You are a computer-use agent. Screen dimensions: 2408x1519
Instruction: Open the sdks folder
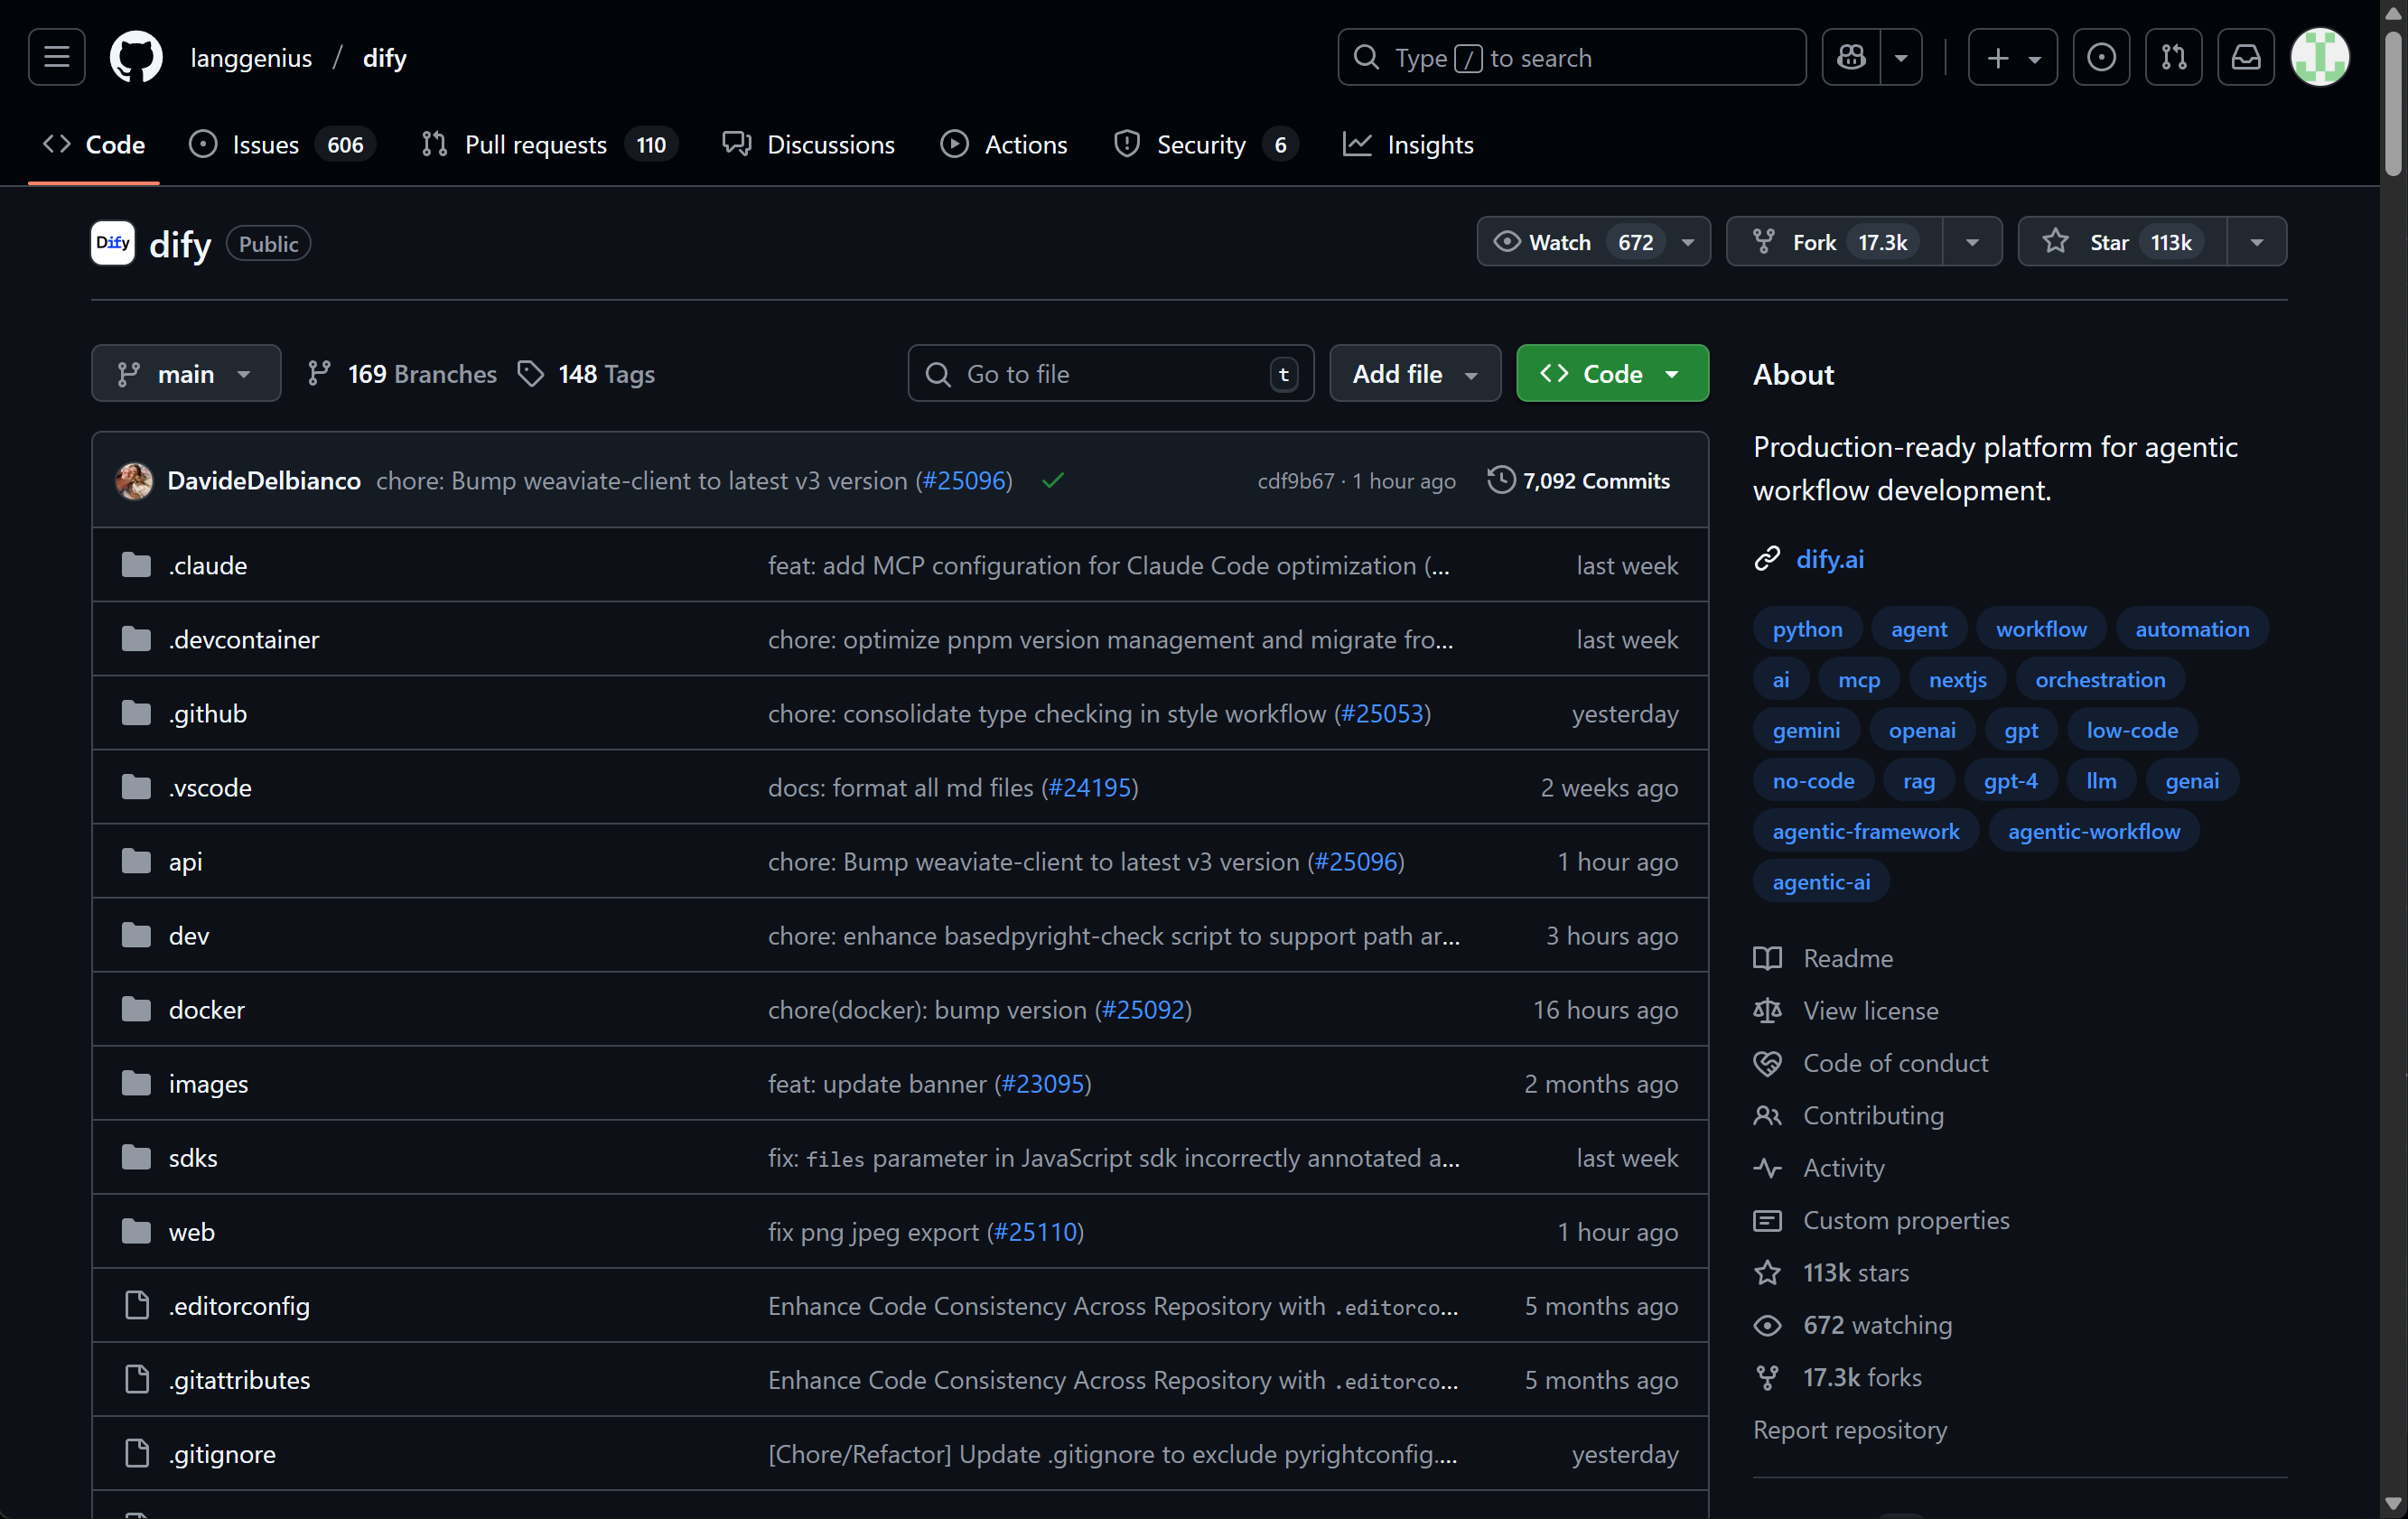[x=193, y=1157]
